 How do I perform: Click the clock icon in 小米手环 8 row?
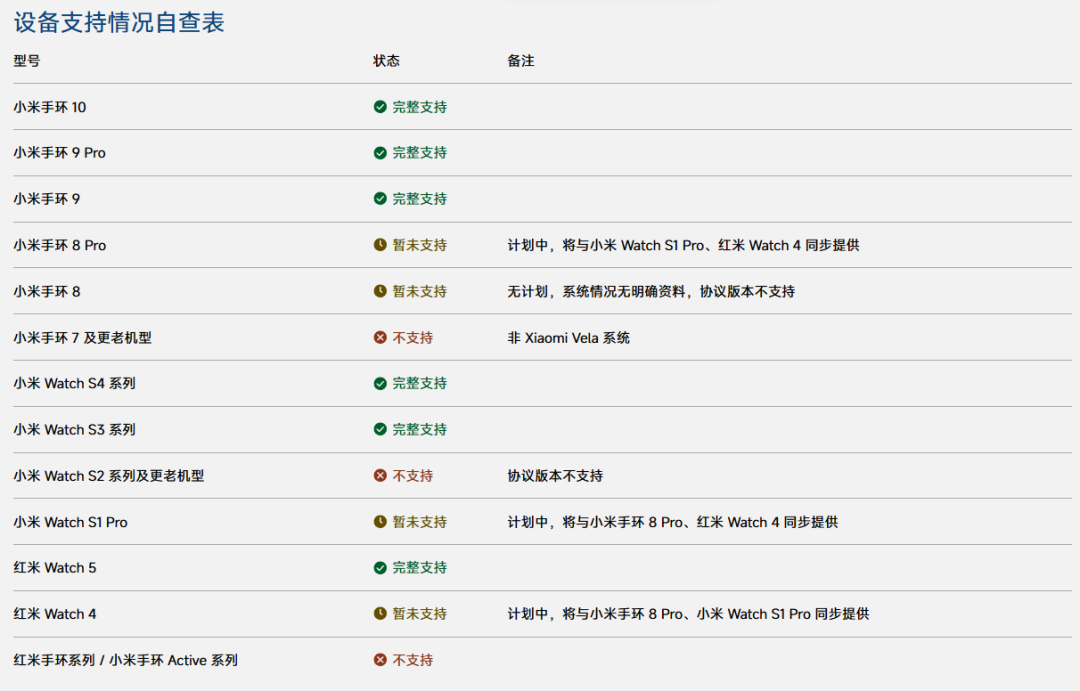[x=380, y=291]
